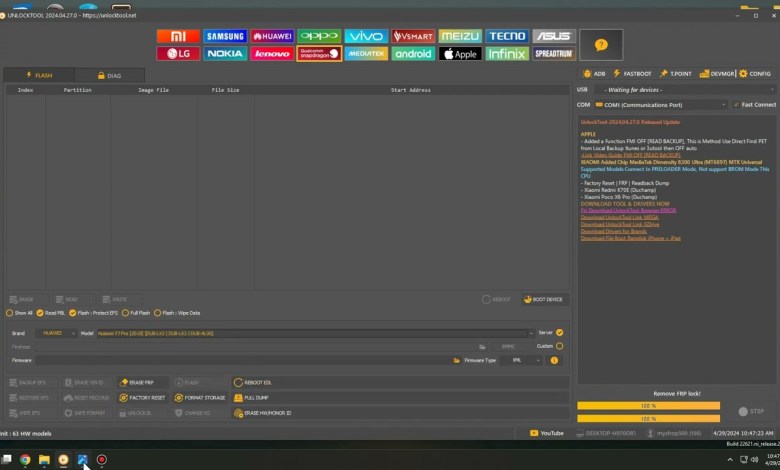The width and height of the screenshot is (780, 470).
Task: Toggle Flash : Protect EFS option
Action: click(94, 313)
